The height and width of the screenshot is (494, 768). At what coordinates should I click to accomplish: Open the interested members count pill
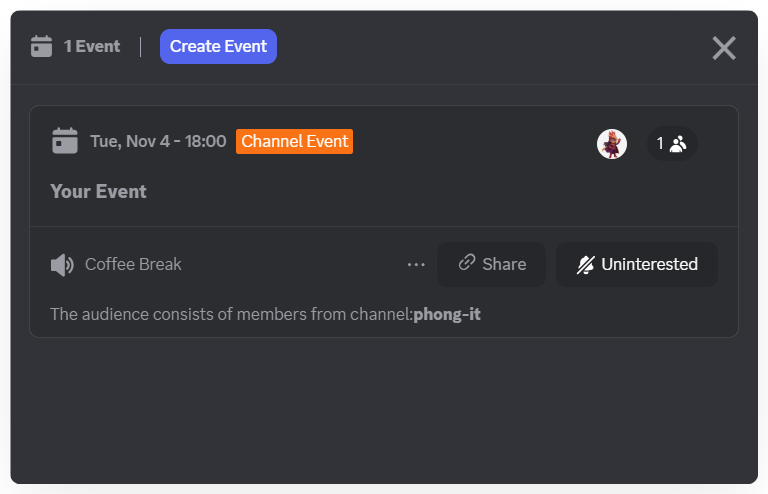pos(671,144)
